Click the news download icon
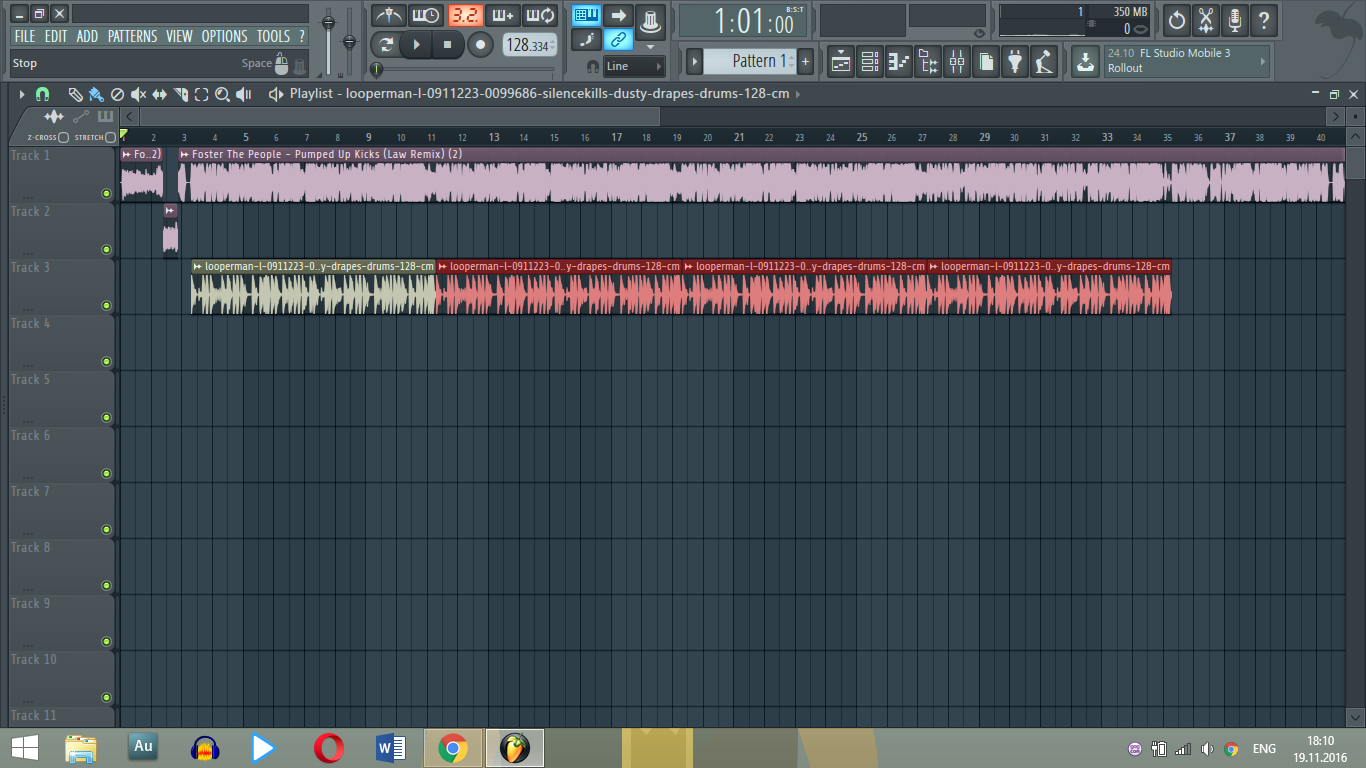The image size is (1366, 768). 1085,61
